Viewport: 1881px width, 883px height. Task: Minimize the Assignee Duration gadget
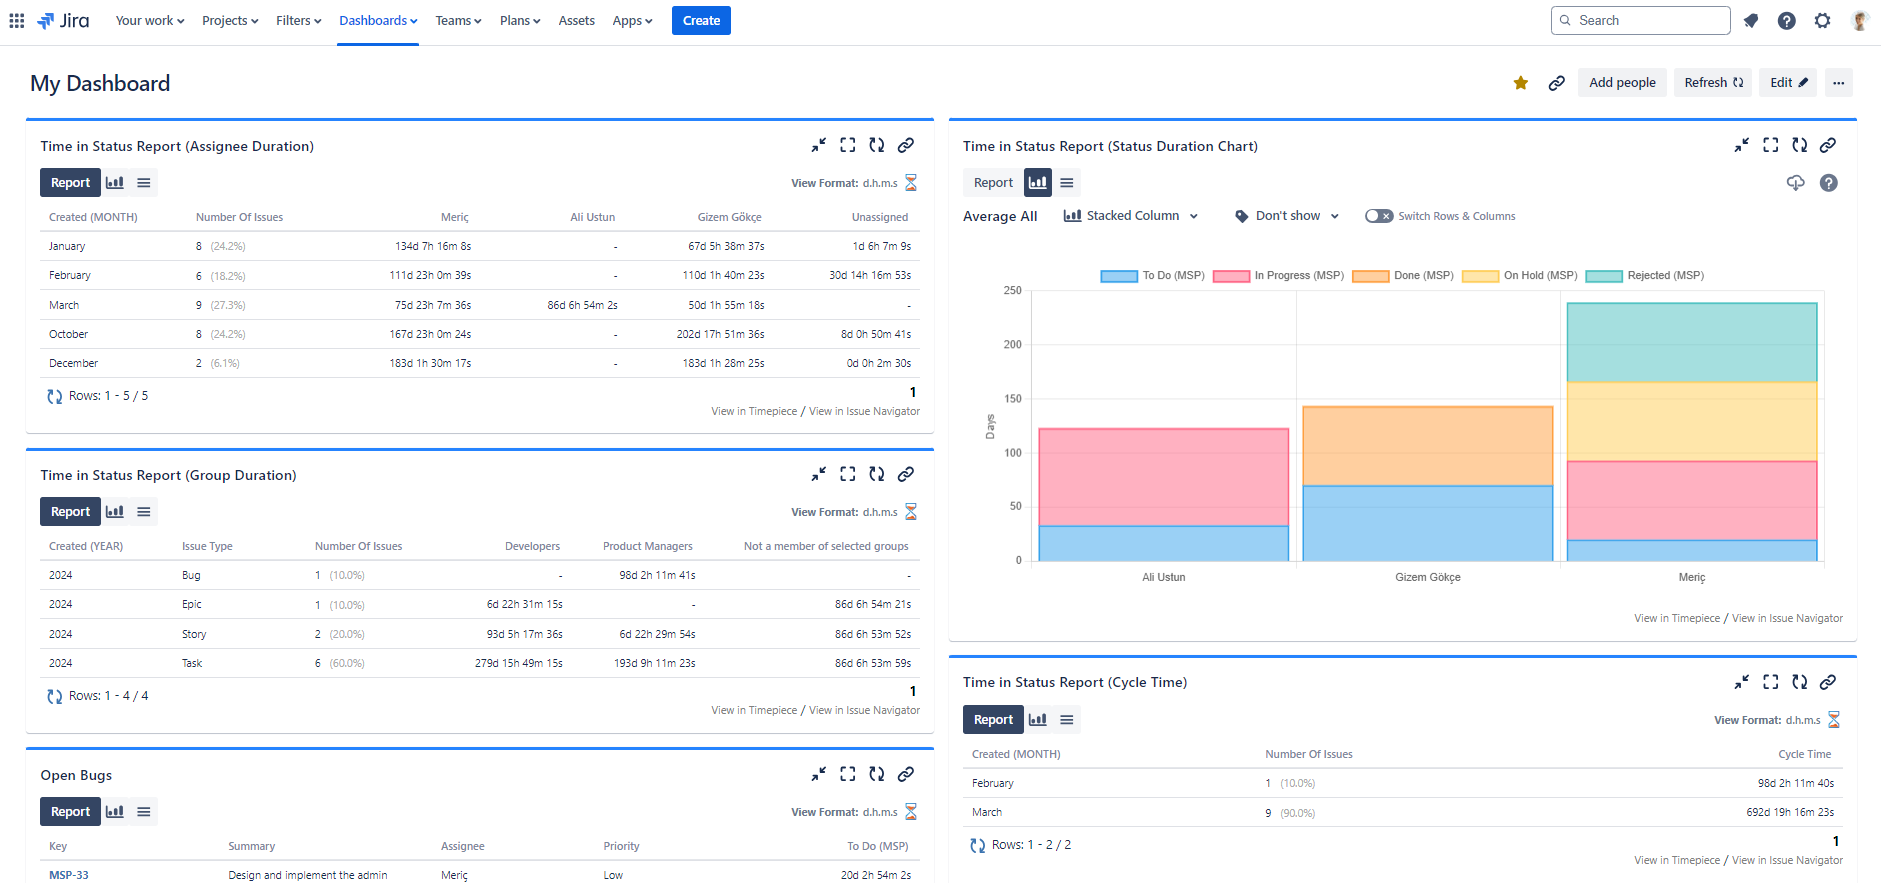818,145
